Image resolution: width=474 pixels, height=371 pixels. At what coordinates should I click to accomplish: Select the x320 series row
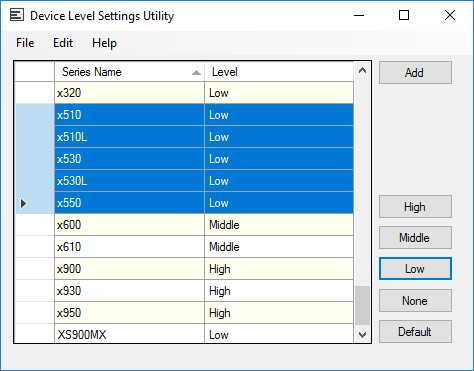(x=184, y=93)
